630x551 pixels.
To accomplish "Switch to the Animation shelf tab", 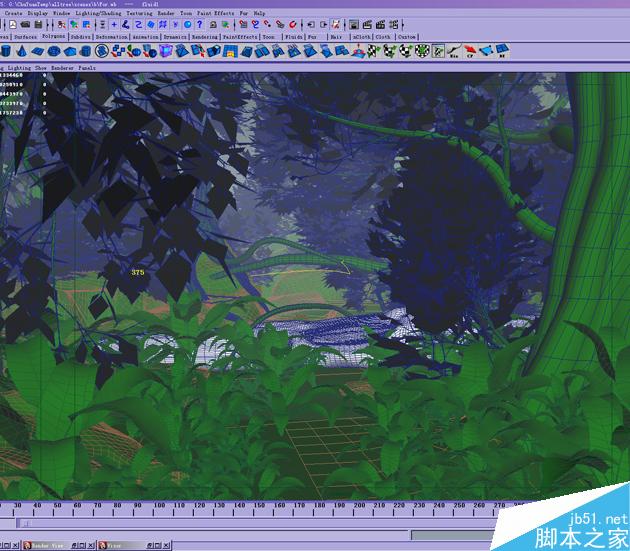I will click(145, 37).
